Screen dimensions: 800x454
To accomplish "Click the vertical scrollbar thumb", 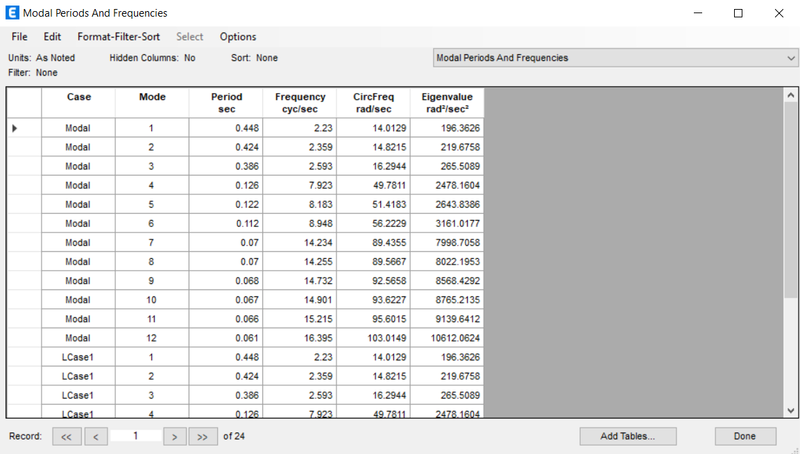I will (x=790, y=200).
